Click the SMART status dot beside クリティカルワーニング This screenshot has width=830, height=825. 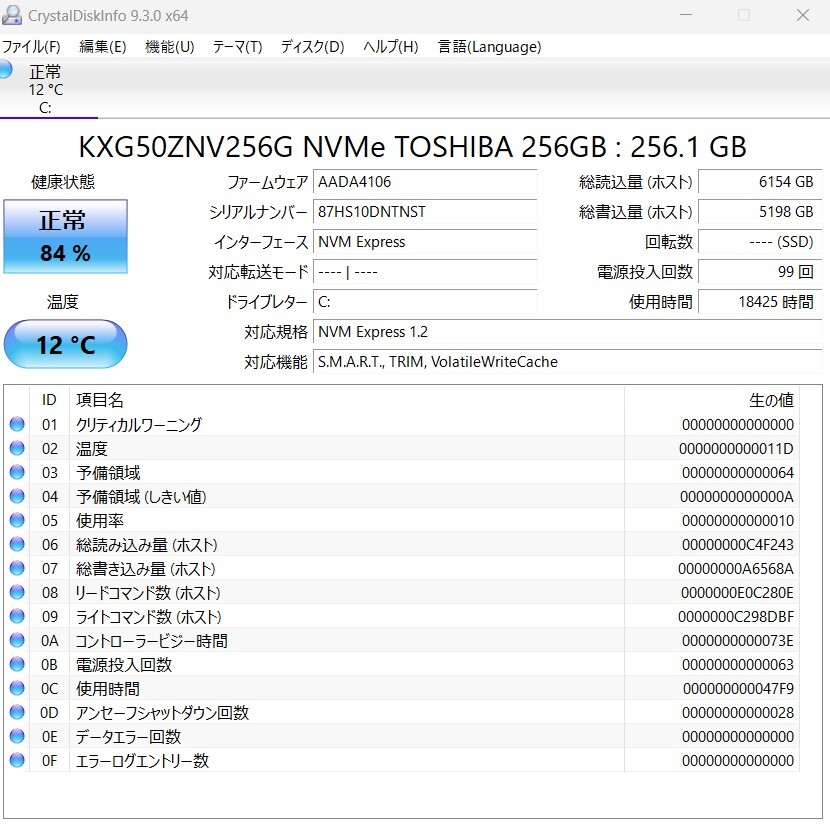17,424
